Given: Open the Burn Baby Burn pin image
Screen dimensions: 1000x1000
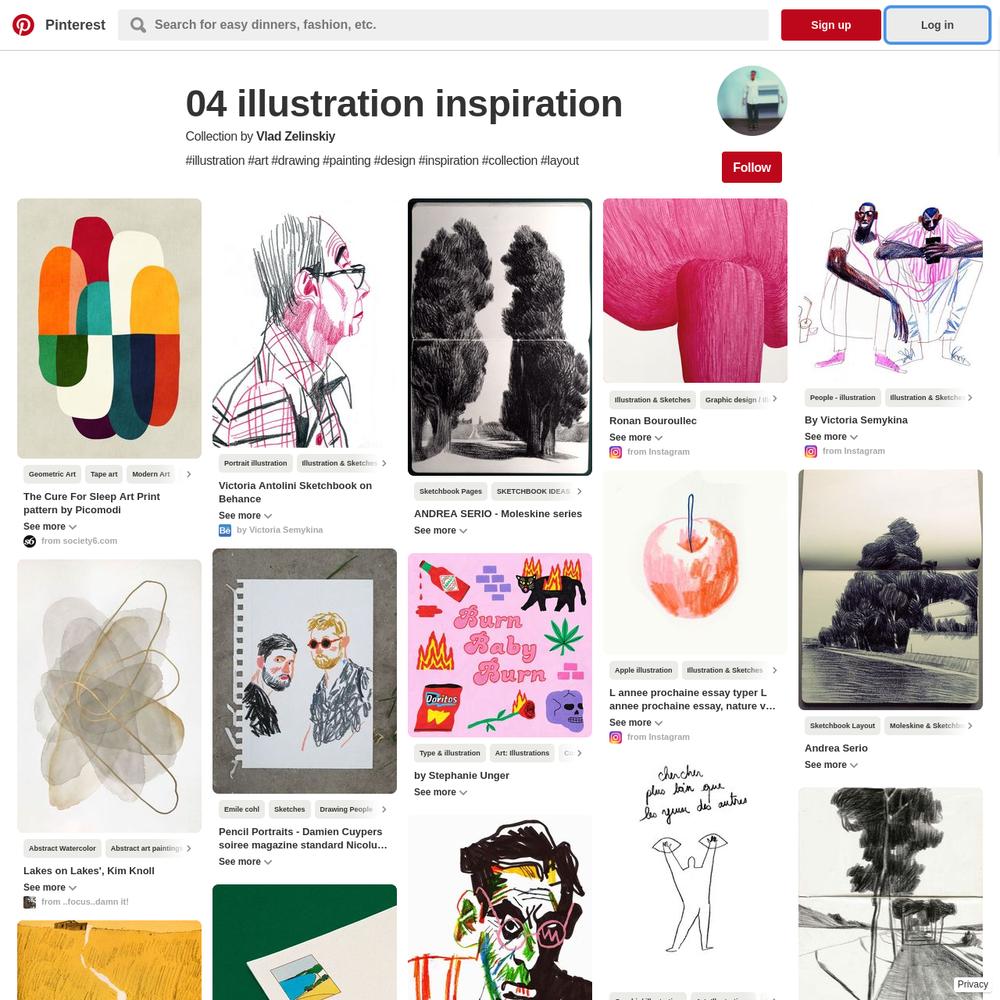Looking at the screenshot, I should [x=500, y=645].
